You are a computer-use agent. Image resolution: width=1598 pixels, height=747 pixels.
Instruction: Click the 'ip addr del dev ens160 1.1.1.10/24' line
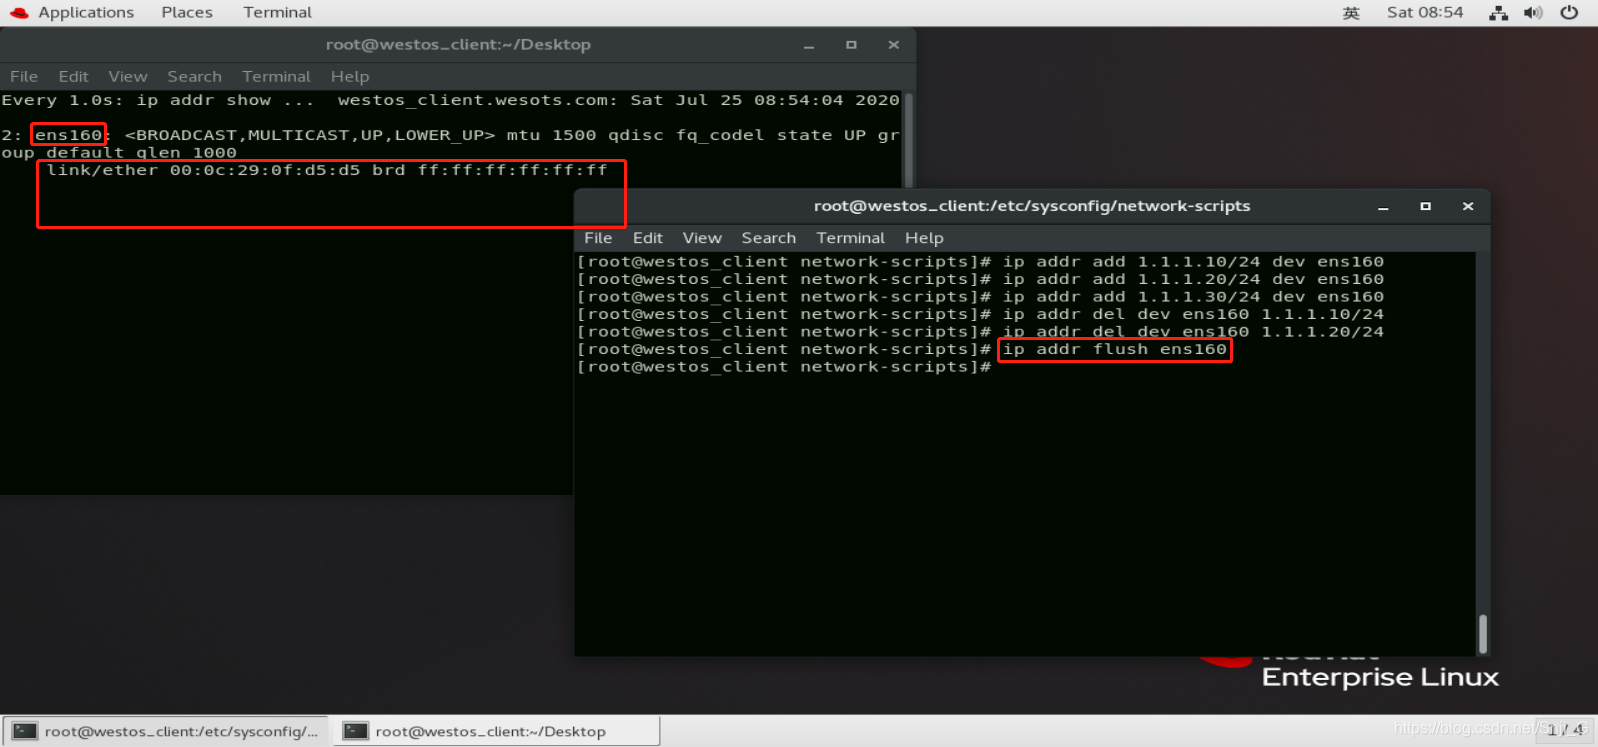(x=1193, y=314)
